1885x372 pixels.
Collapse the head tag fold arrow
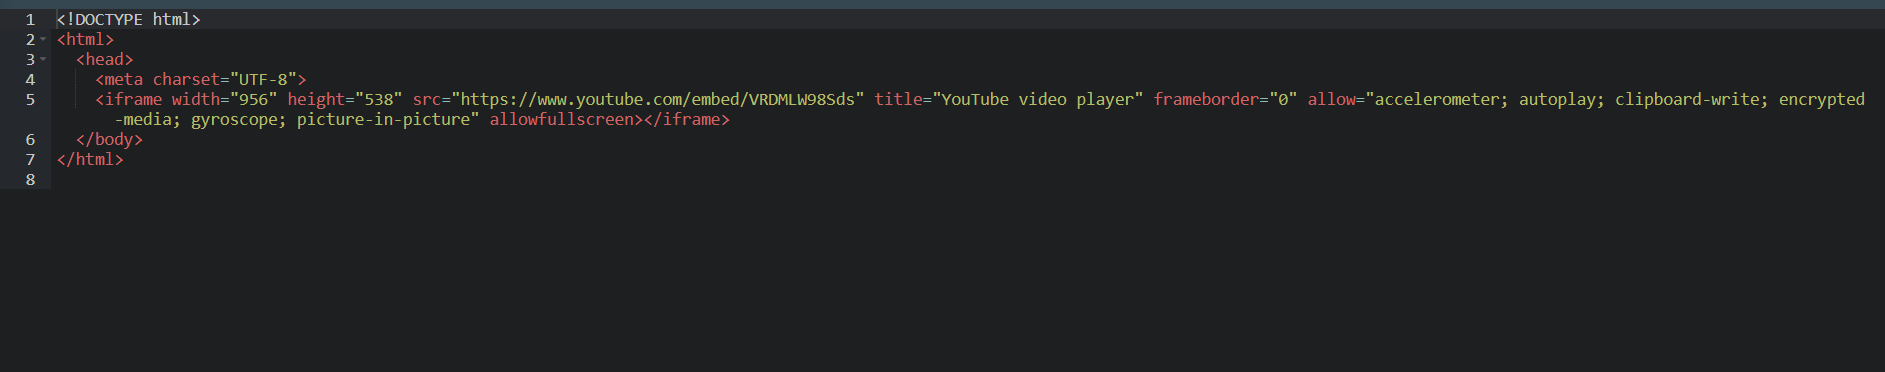(43, 59)
